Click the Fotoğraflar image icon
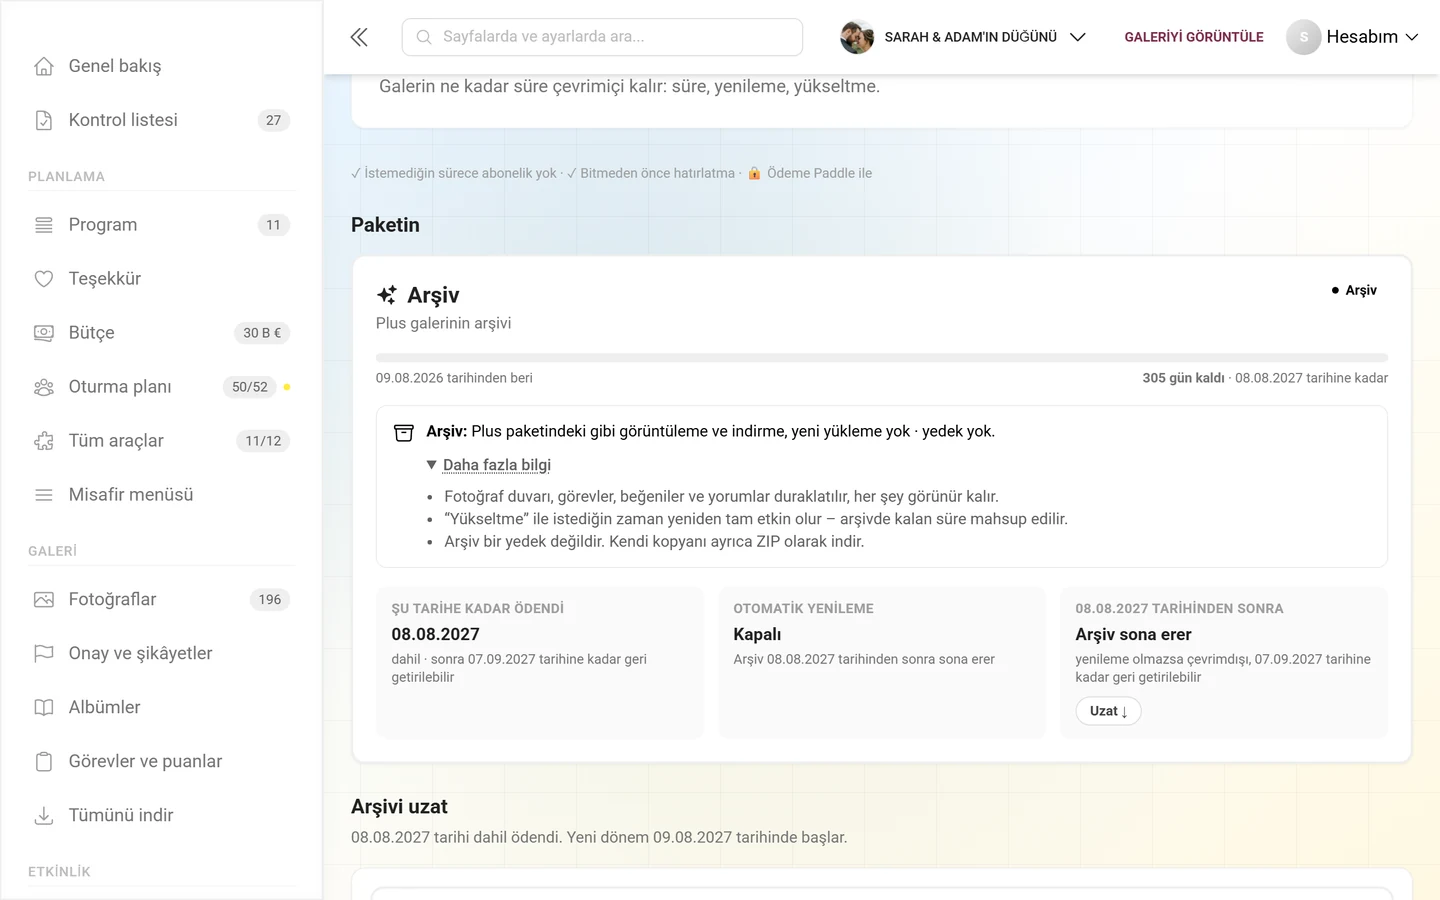 tap(44, 600)
